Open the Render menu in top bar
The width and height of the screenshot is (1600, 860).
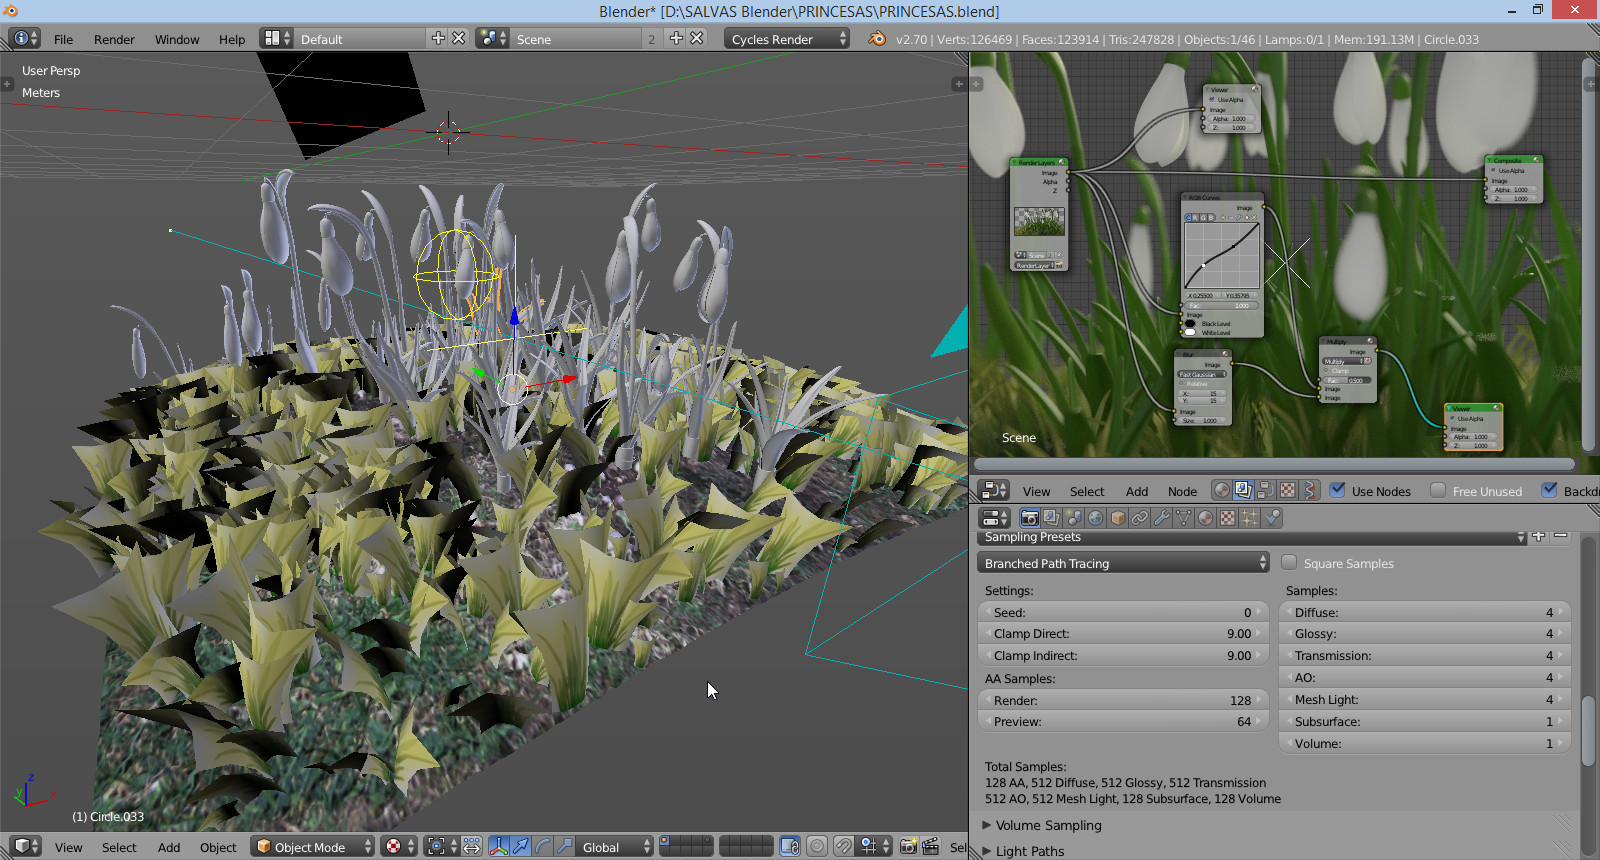(114, 39)
